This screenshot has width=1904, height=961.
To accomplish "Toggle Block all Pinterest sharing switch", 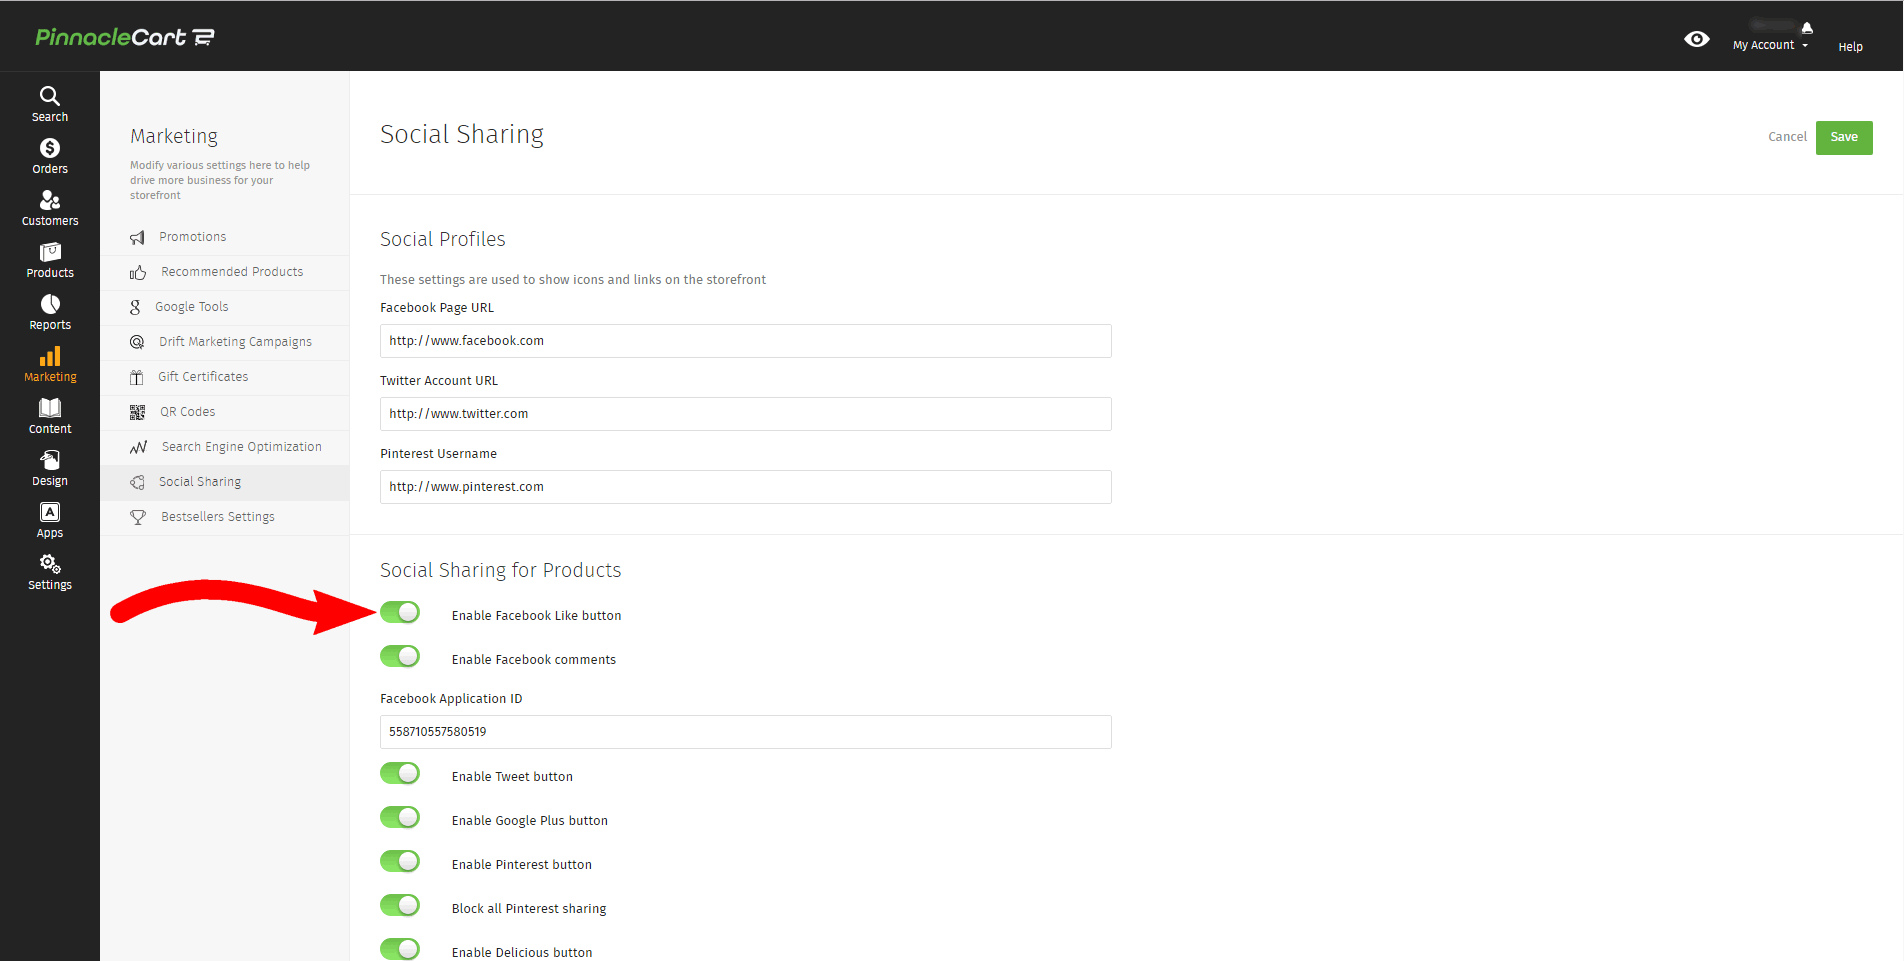I will pos(400,905).
